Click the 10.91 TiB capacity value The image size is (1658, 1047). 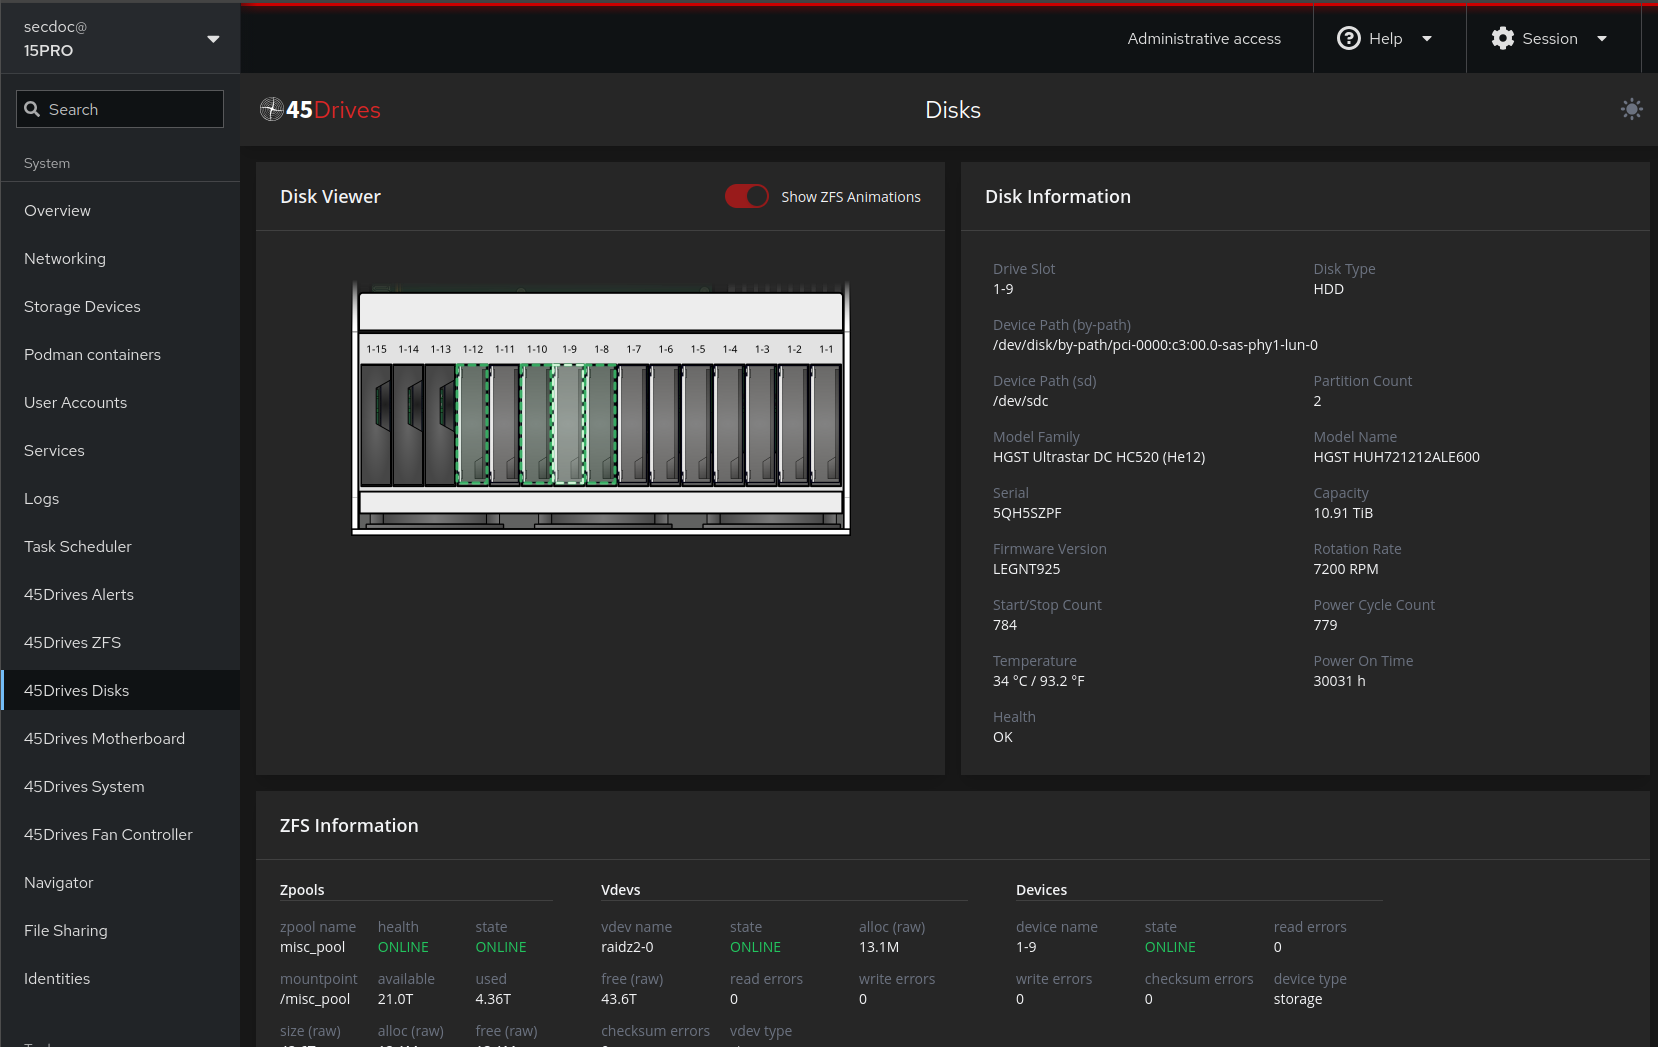pos(1343,513)
